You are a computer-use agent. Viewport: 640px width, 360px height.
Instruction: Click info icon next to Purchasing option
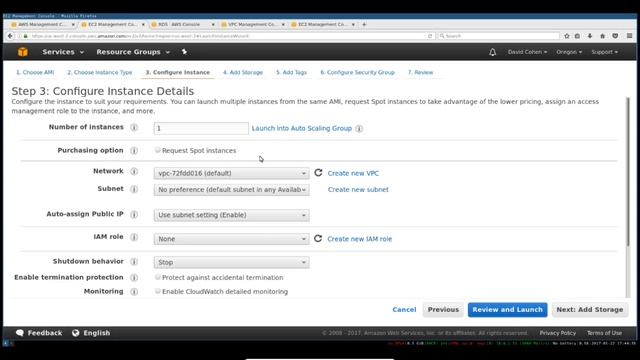point(134,151)
